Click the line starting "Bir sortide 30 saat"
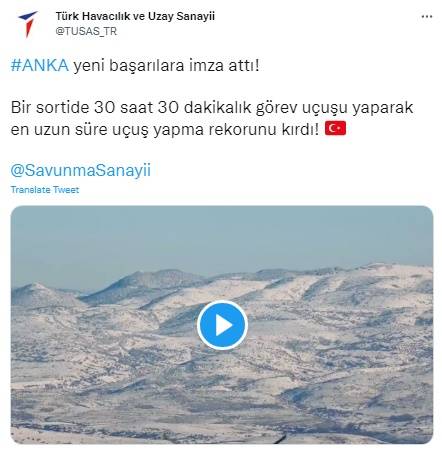 pos(212,108)
